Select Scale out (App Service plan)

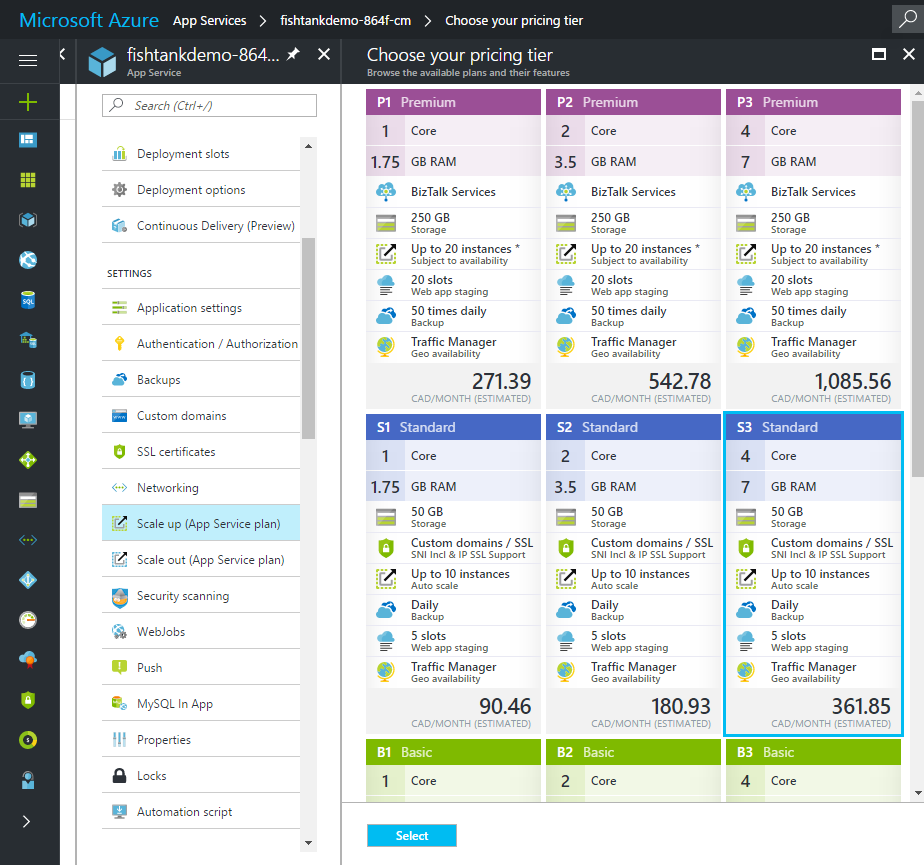click(x=201, y=559)
